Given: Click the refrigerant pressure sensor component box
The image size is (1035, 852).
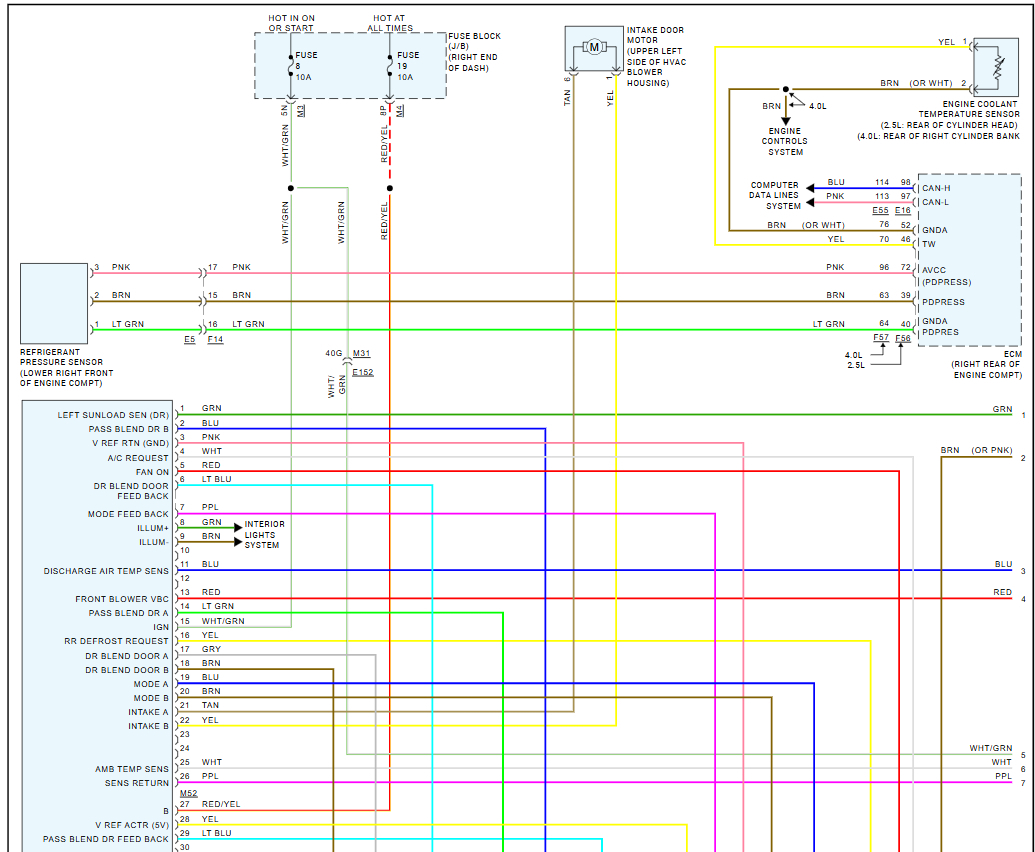Looking at the screenshot, I should pyautogui.click(x=54, y=302).
